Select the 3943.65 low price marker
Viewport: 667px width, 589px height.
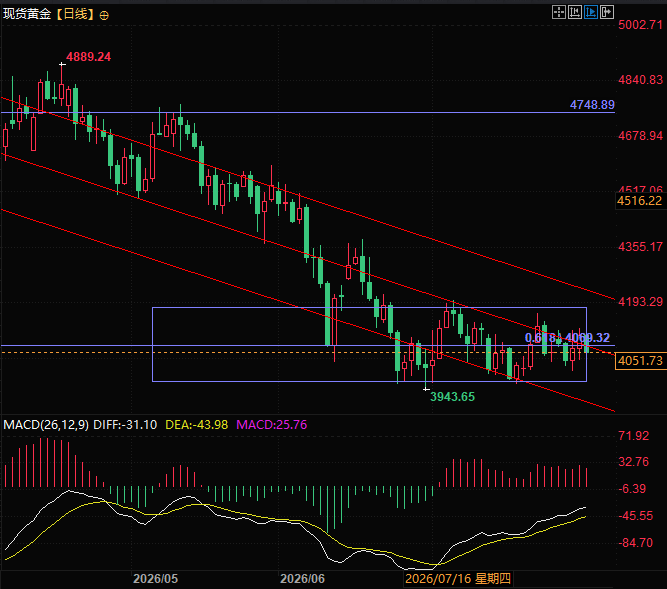452,397
